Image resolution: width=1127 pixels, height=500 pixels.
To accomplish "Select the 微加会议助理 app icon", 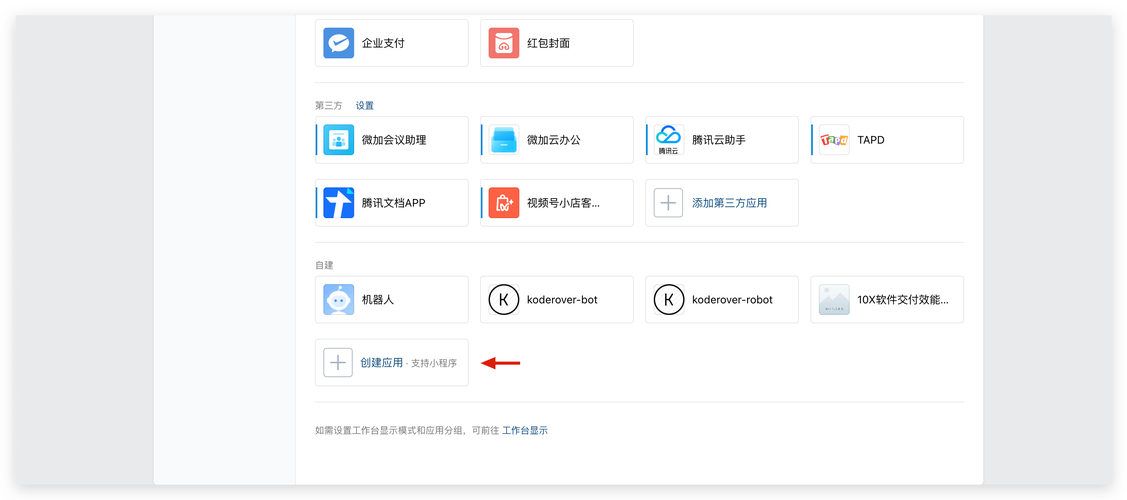I will click(x=339, y=140).
